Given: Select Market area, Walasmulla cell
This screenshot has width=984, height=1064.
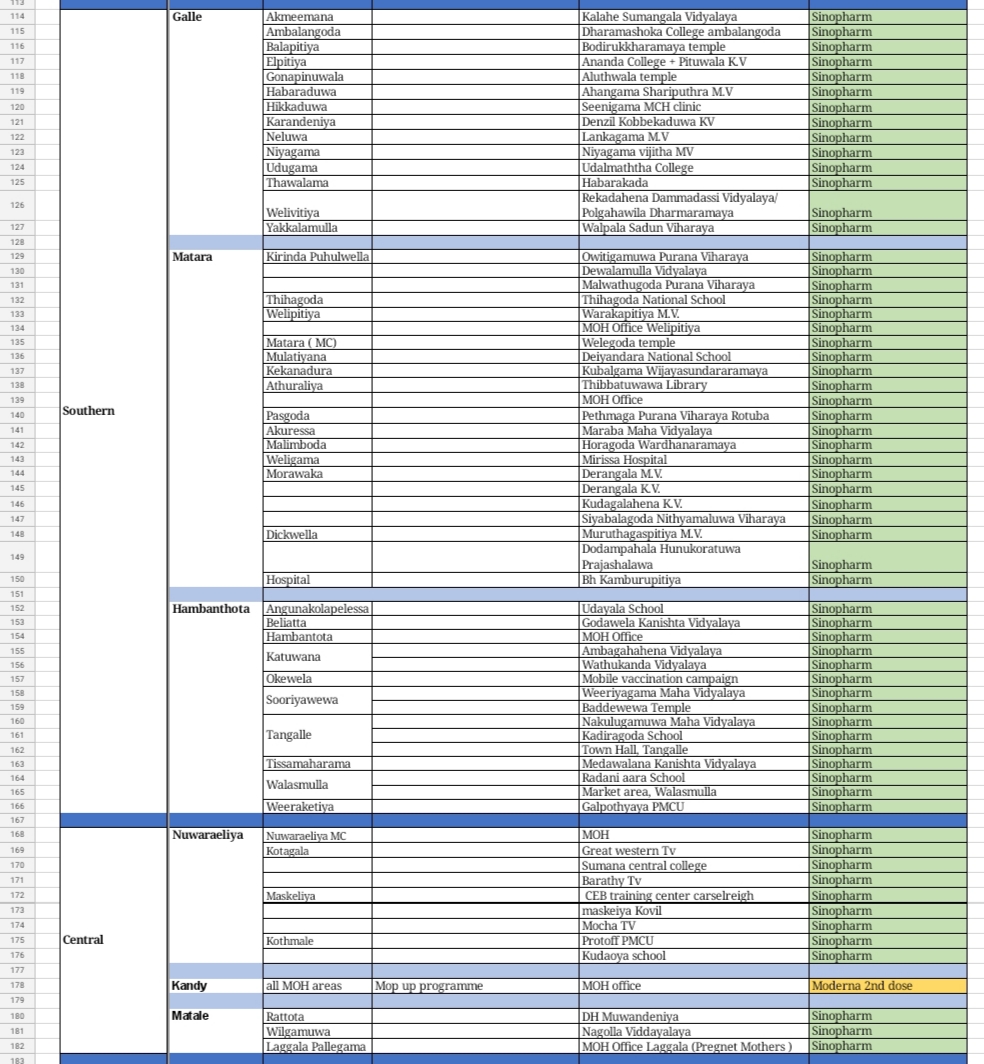Looking at the screenshot, I should click(694, 792).
